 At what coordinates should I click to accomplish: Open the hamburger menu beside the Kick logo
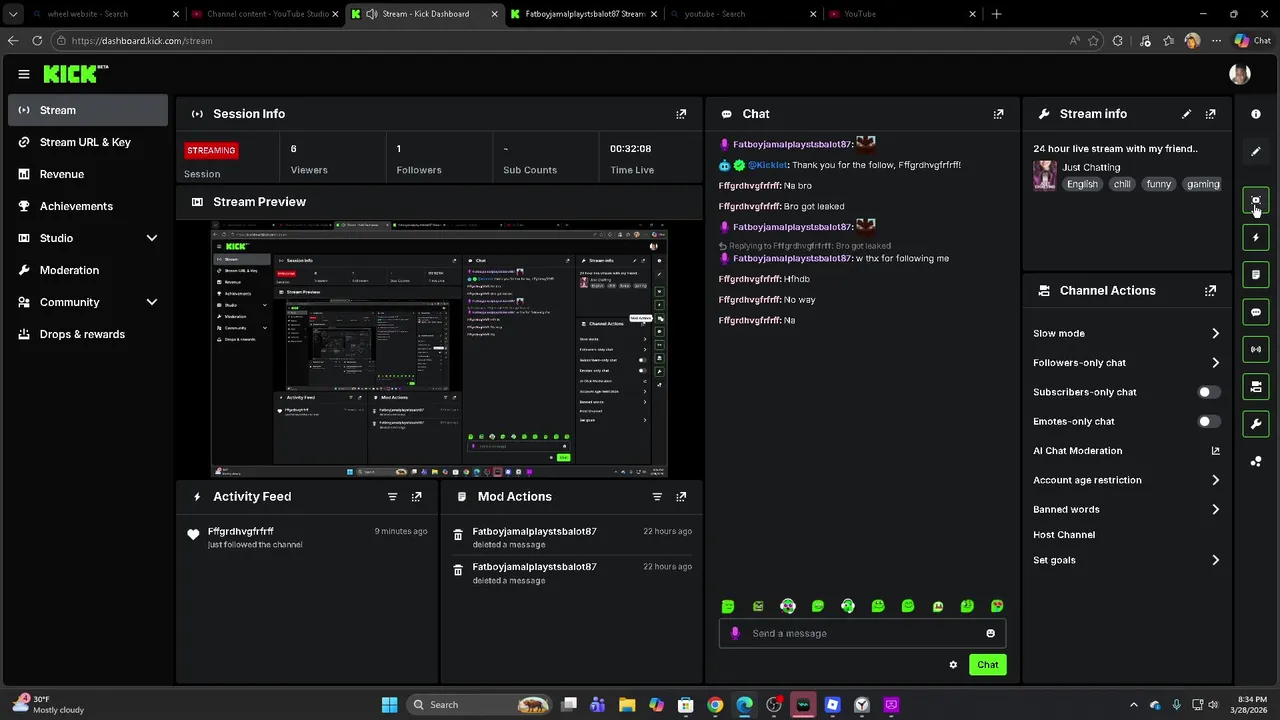24,74
